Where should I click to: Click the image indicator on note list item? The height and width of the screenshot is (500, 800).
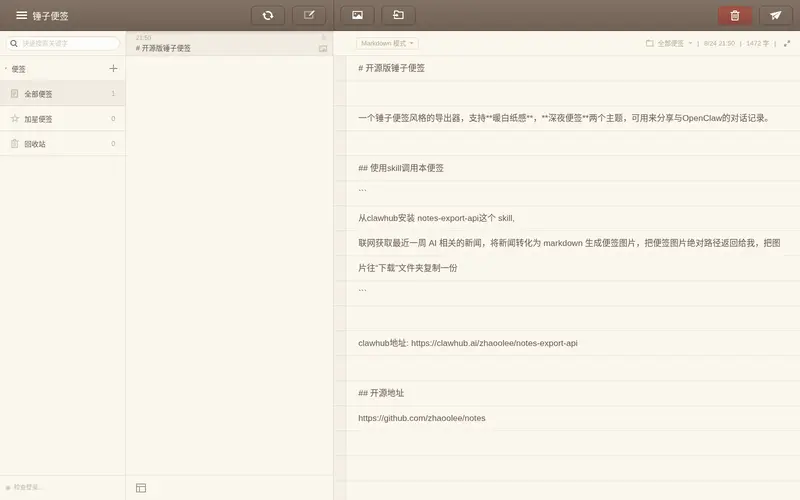(x=323, y=49)
